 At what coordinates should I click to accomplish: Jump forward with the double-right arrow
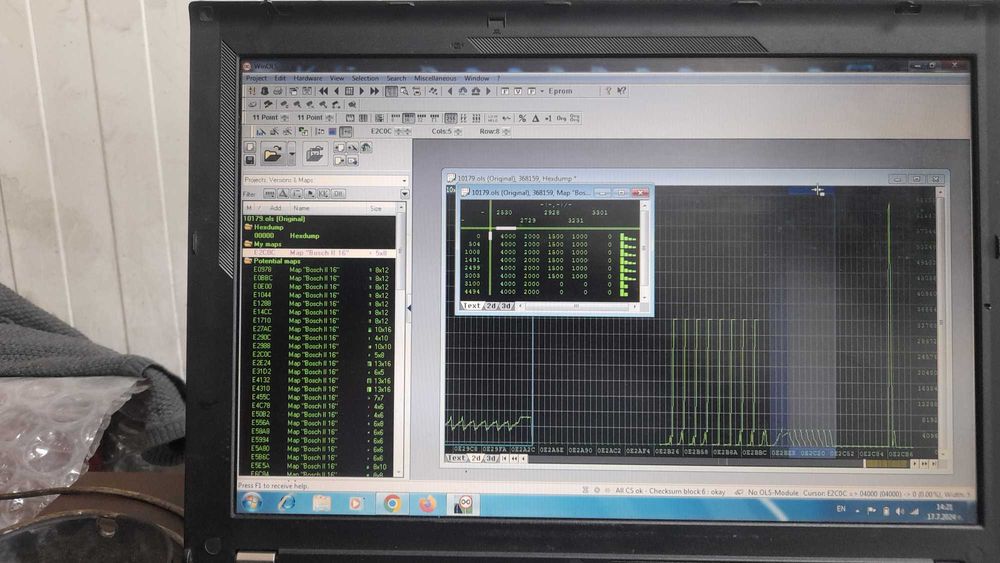coord(374,91)
